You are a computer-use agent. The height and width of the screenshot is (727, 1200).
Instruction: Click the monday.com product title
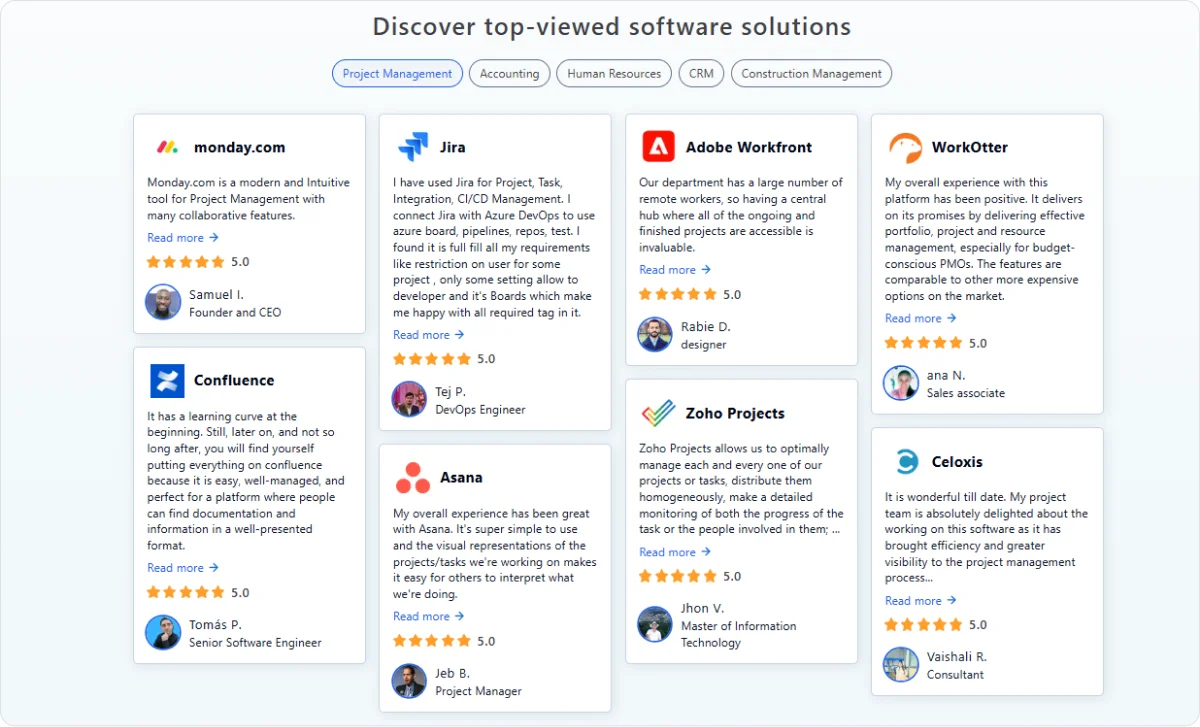pos(239,147)
